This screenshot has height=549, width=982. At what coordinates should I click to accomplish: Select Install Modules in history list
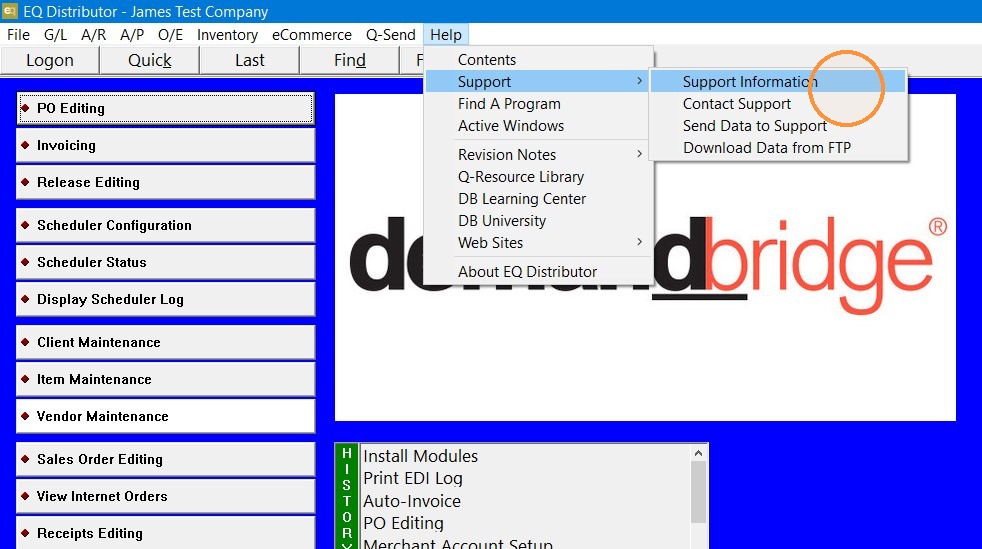click(x=420, y=456)
